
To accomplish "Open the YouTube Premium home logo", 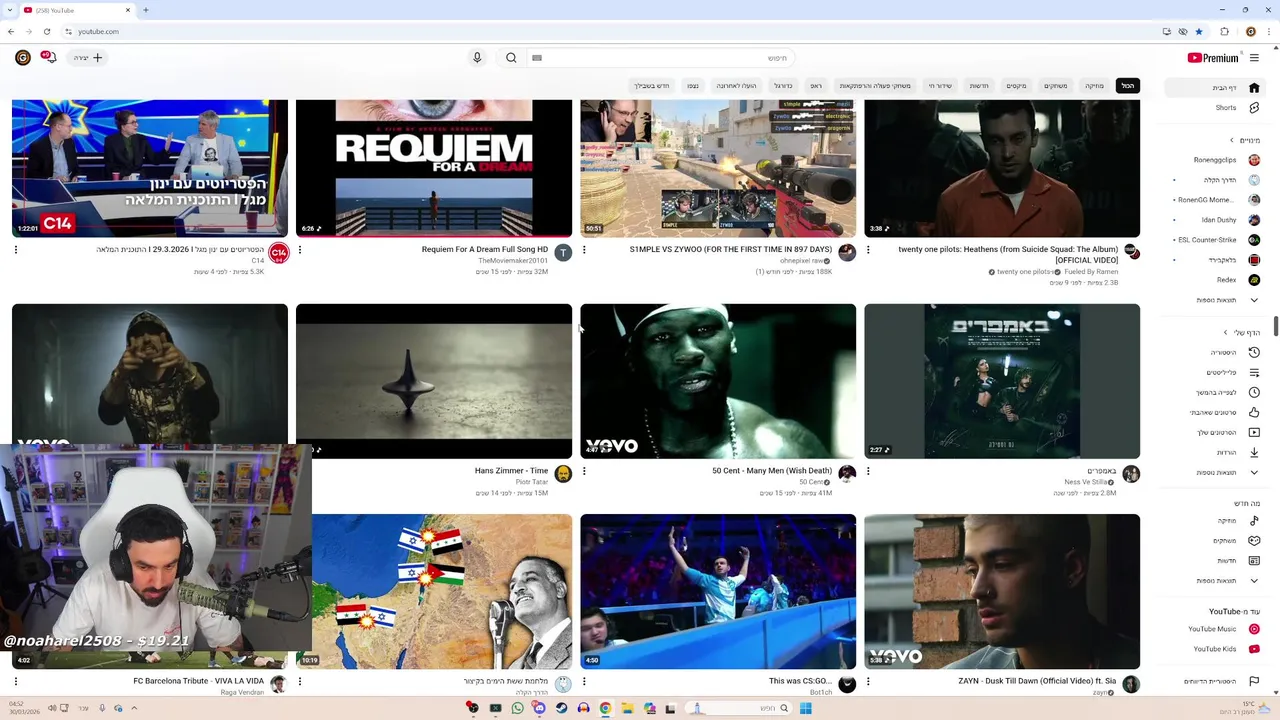I will pos(1212,58).
